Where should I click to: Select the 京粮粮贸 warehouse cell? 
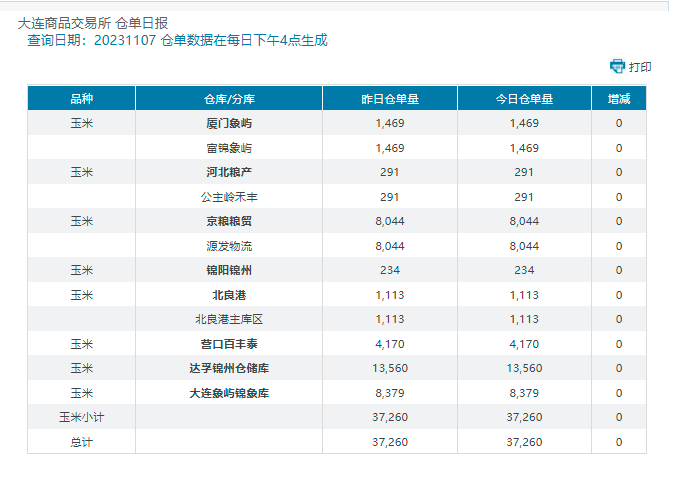click(x=229, y=221)
